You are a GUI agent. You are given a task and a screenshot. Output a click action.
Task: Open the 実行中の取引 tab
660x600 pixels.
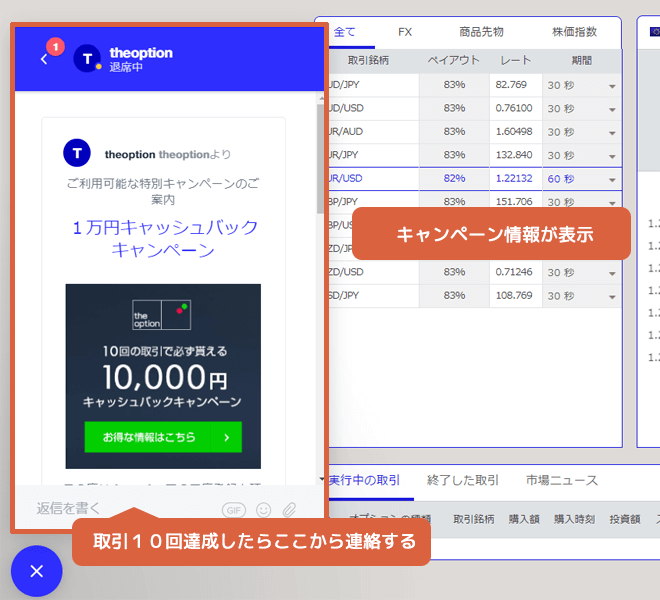(364, 480)
